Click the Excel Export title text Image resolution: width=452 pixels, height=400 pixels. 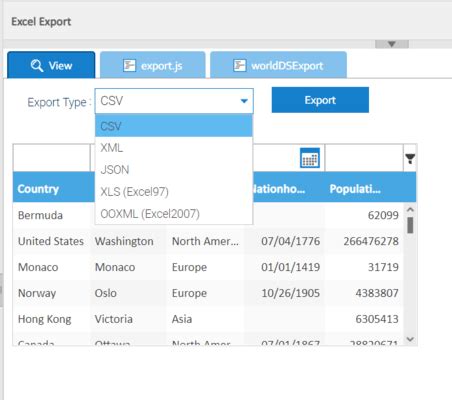41,22
